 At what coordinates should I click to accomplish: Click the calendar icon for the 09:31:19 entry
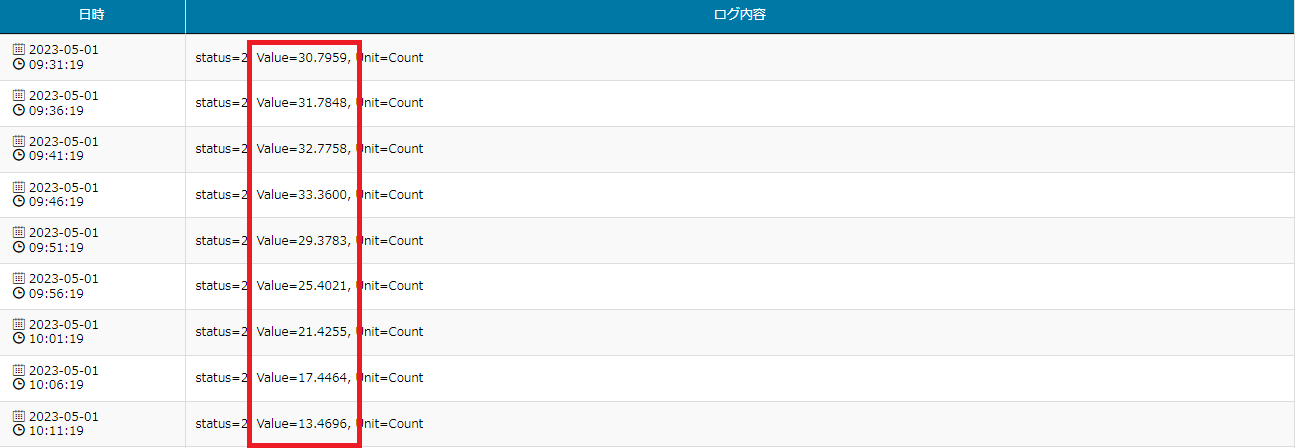coord(18,49)
